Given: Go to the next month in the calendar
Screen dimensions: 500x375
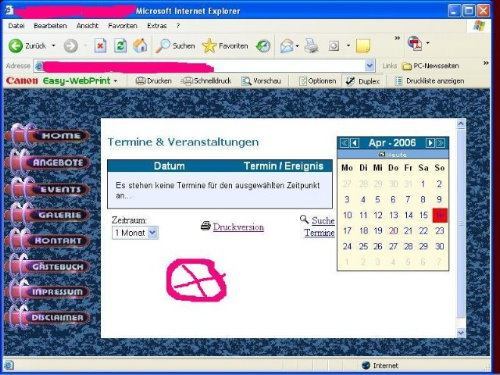Looking at the screenshot, I should [430, 143].
